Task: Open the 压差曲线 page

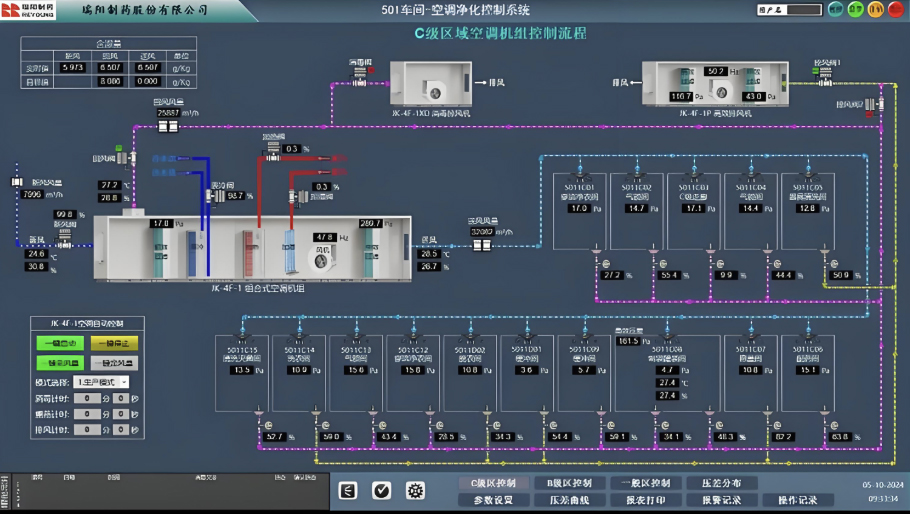Action: click(569, 499)
